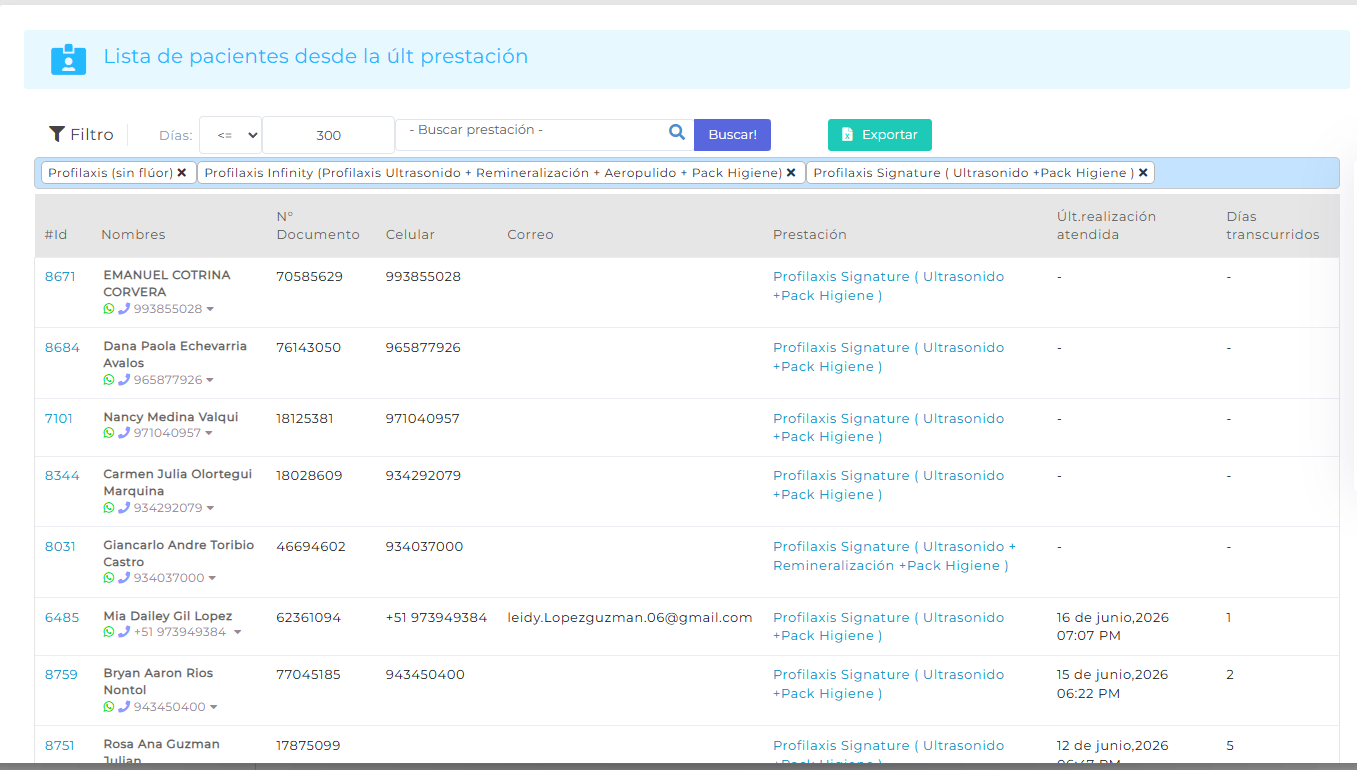Click the Excel icon on the Exportar button

847,135
